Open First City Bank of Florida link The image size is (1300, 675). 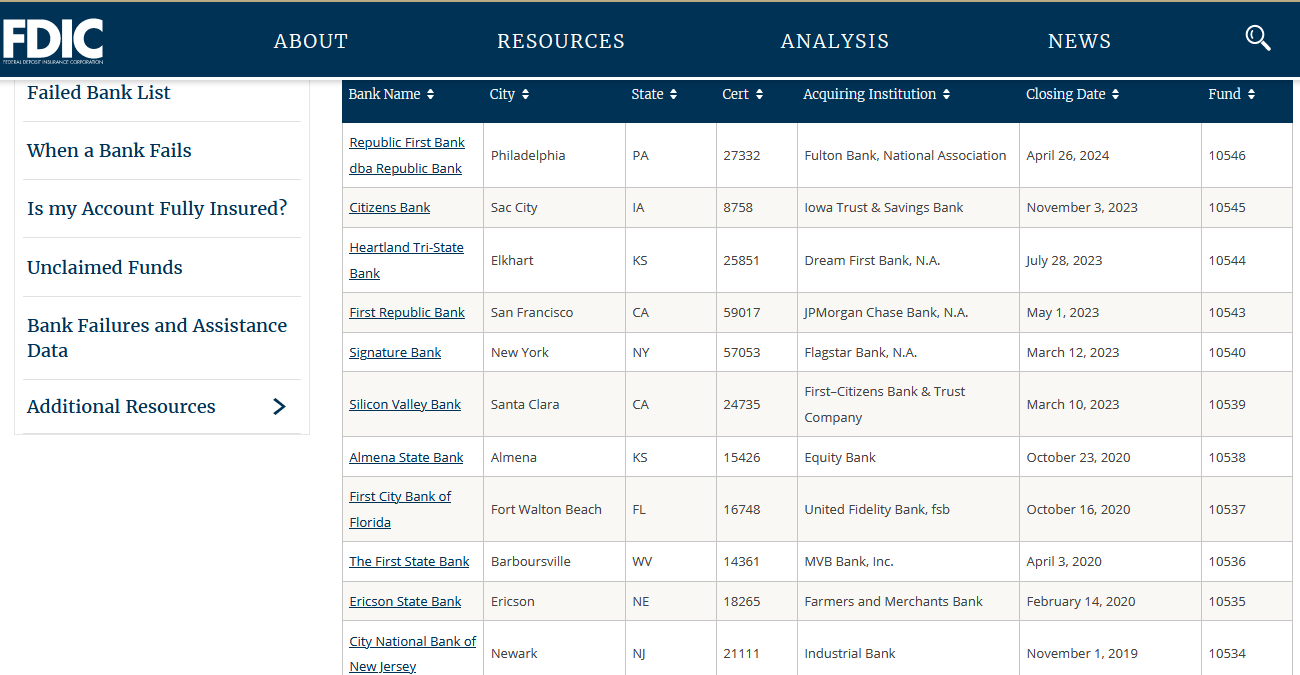click(400, 509)
